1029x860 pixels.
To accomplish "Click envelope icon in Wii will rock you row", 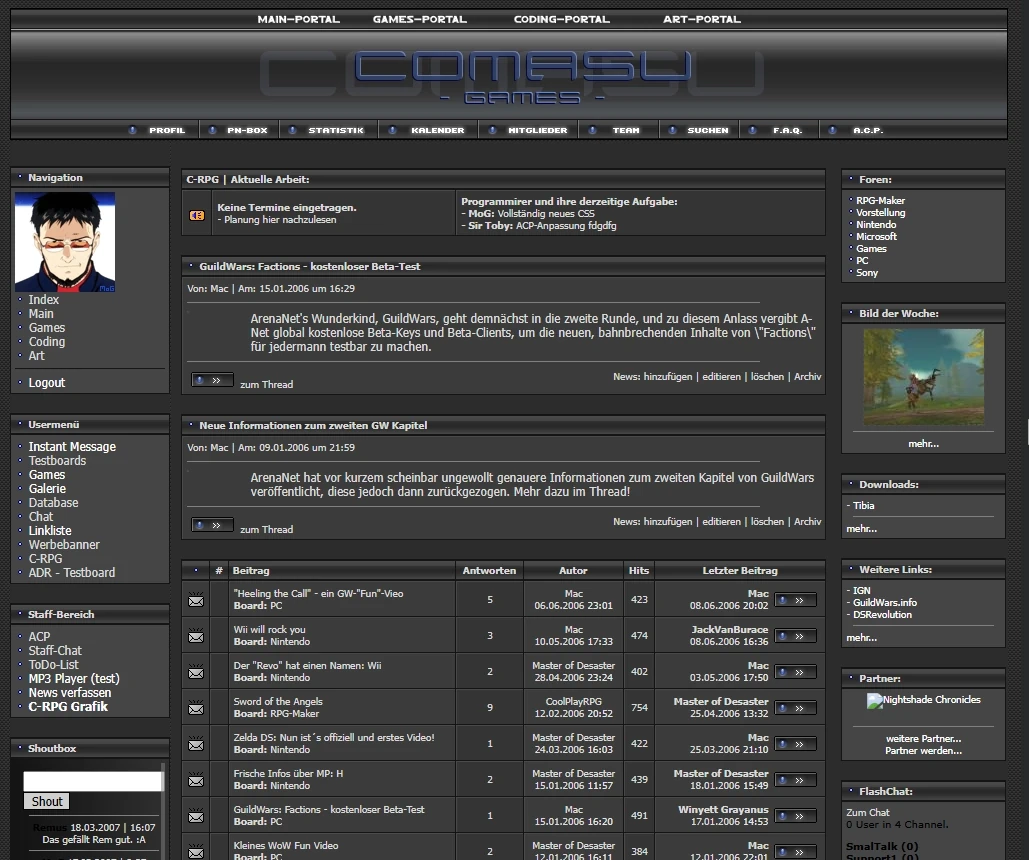I will 196,636.
